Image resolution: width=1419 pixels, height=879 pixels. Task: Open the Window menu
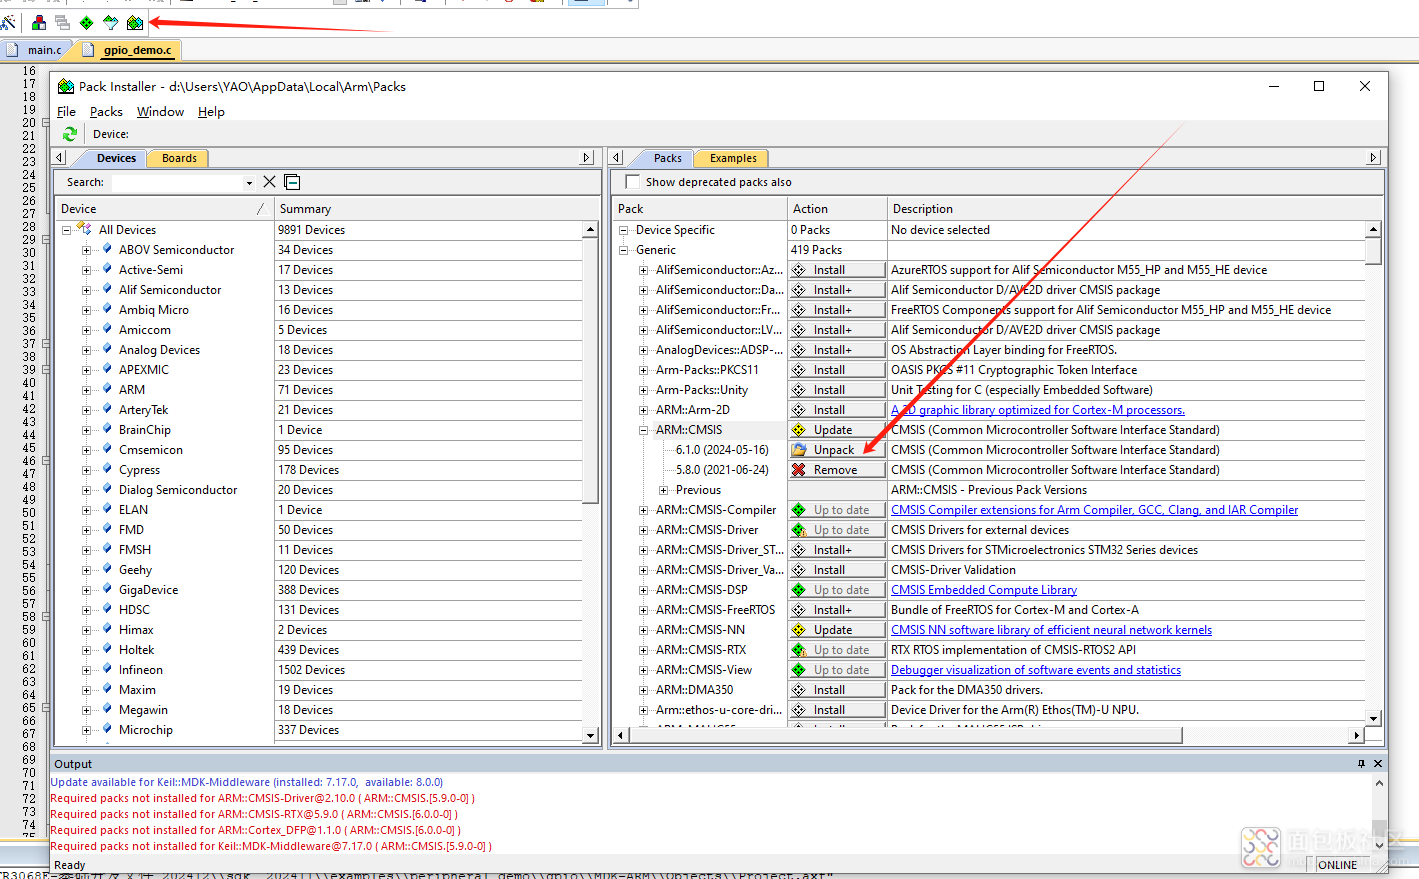tap(160, 112)
